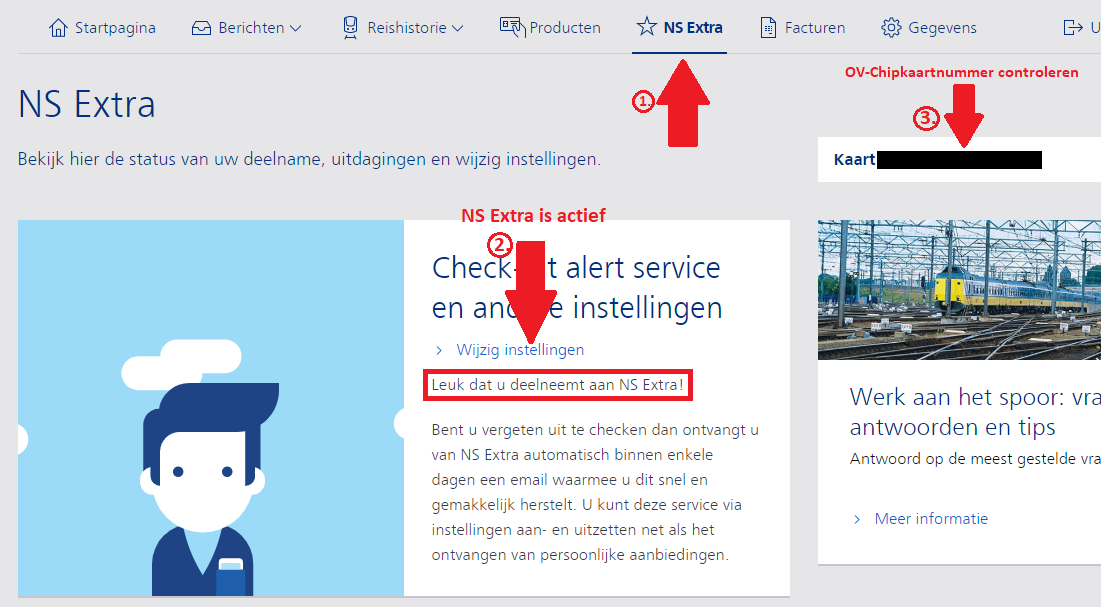Screen dimensions: 1101x607
Task: Click the conductor illustration
Action: [x=202, y=467]
